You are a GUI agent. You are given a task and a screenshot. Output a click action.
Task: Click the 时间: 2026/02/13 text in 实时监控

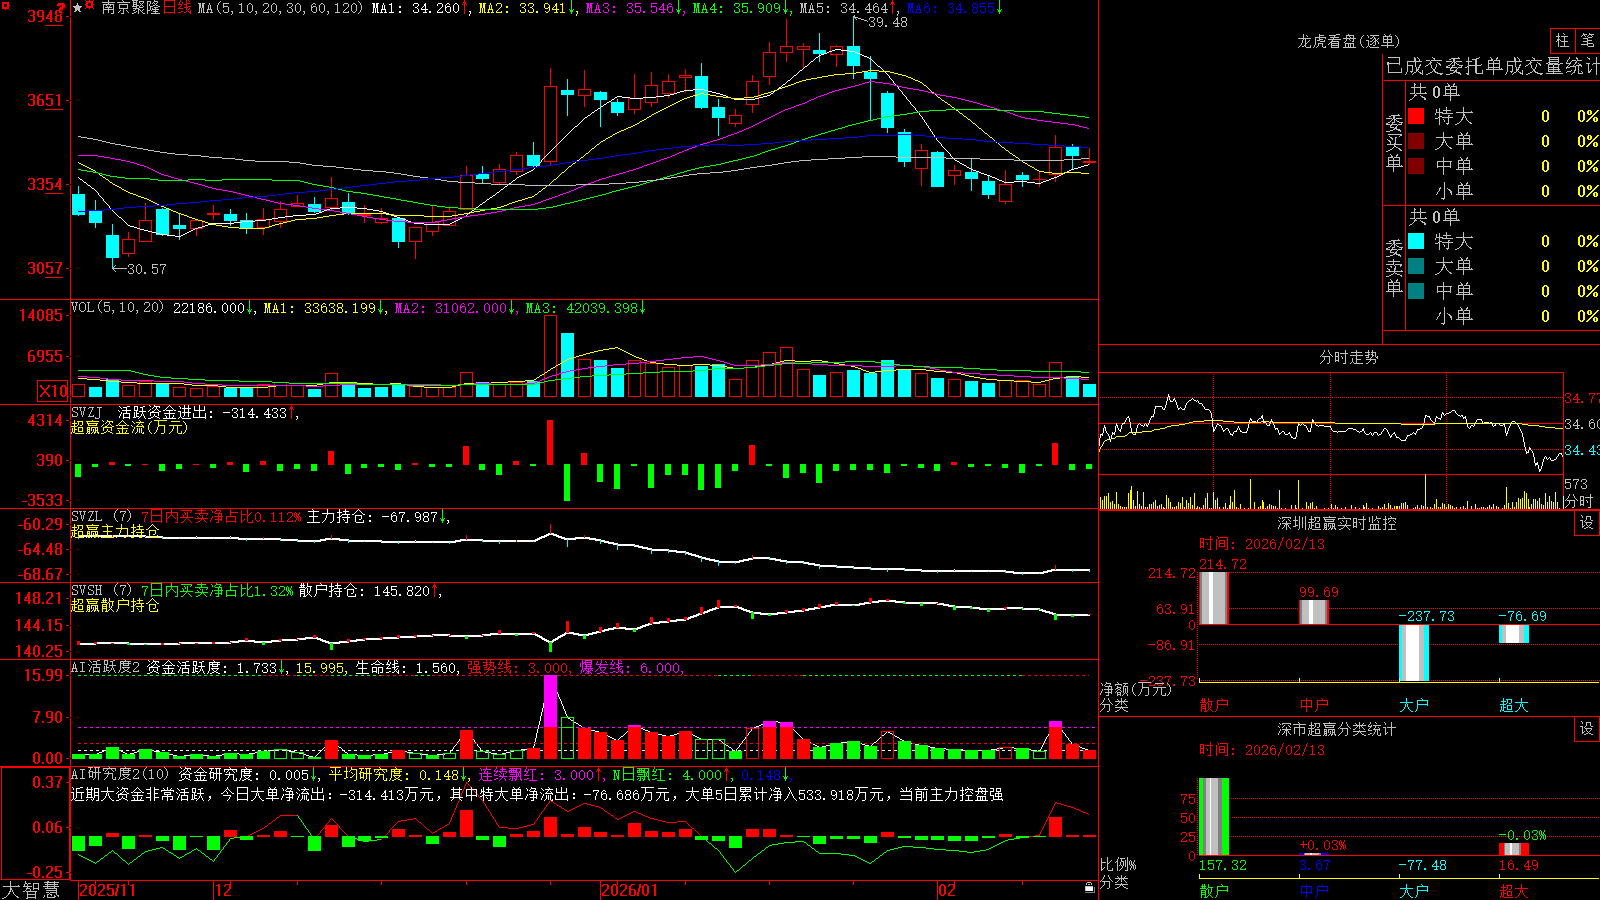pos(1262,544)
